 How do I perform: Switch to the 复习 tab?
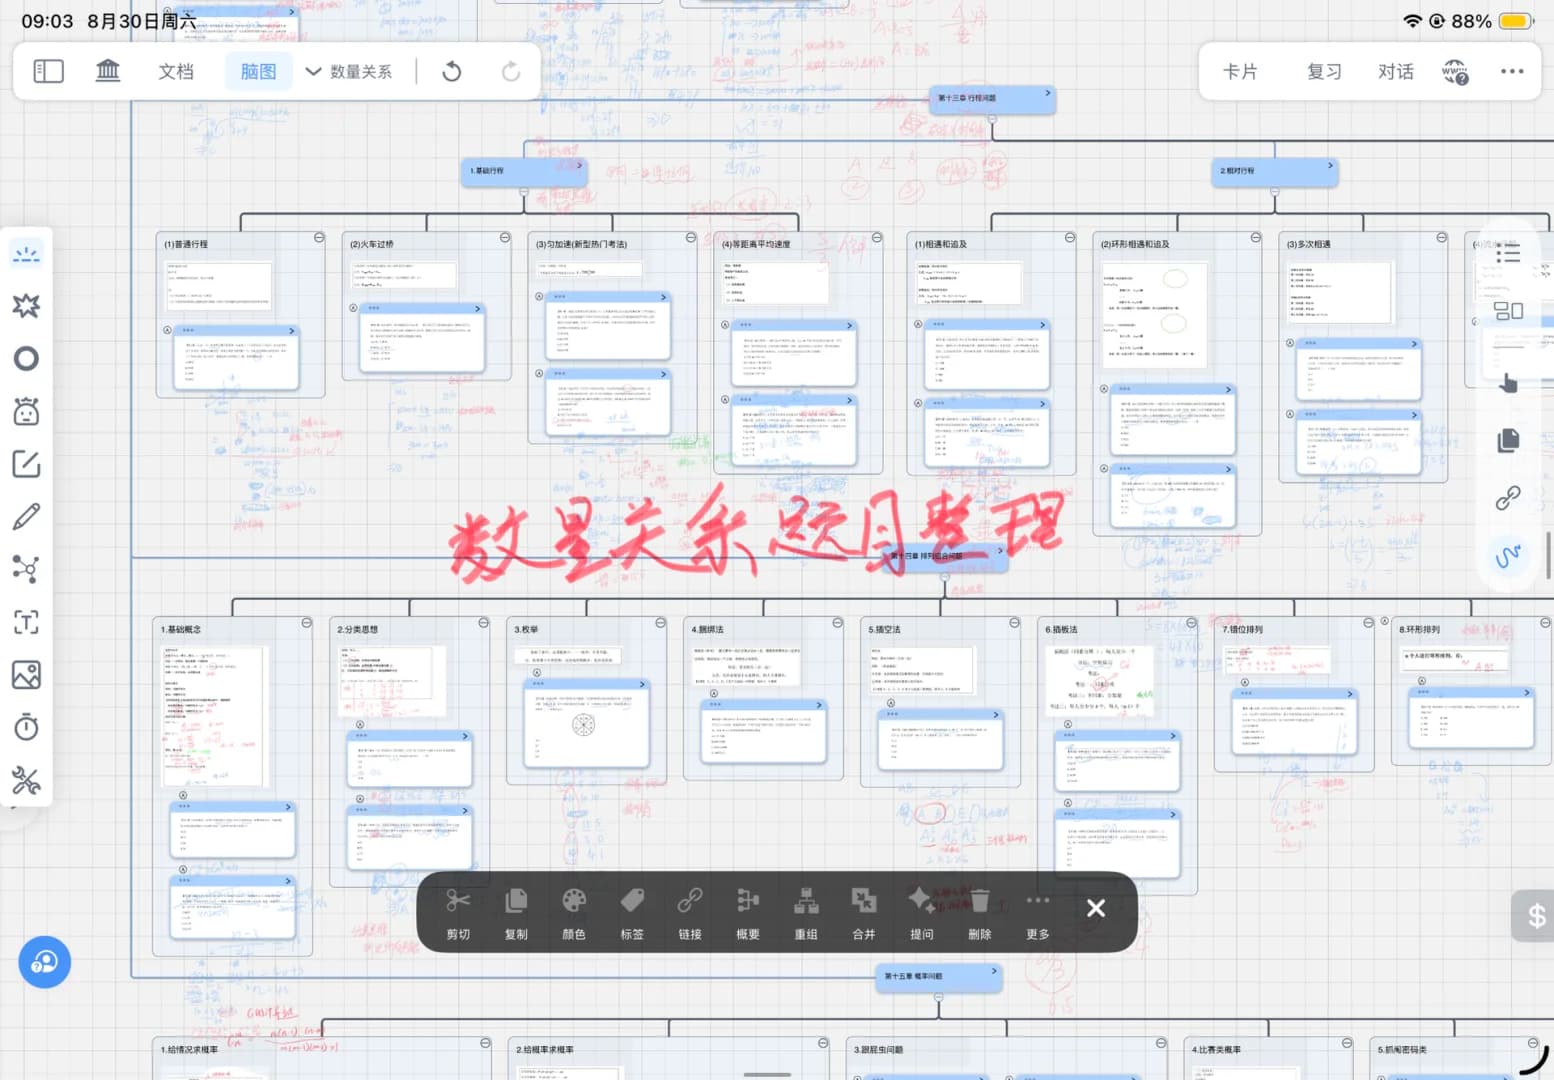click(1324, 71)
